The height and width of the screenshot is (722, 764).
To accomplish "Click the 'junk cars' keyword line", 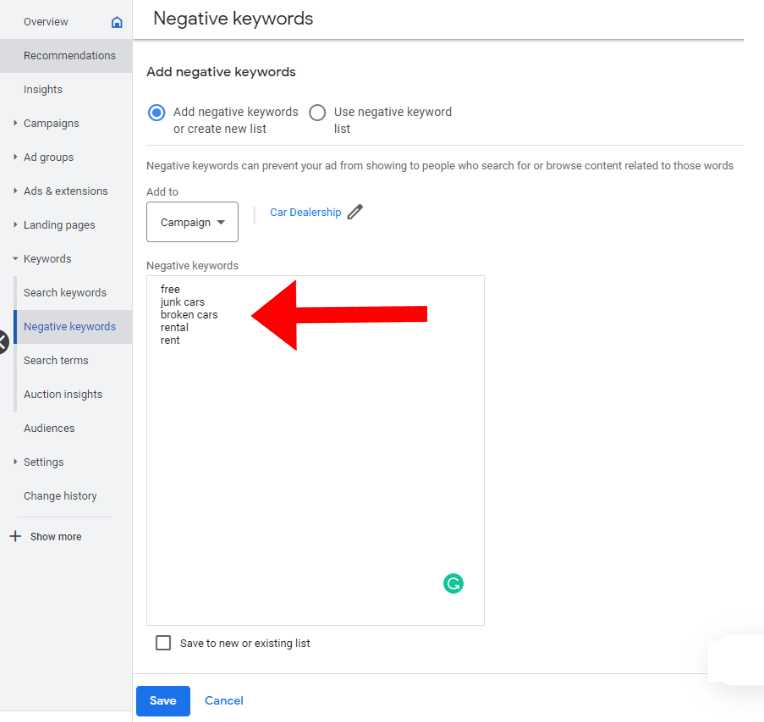I will coord(182,302).
